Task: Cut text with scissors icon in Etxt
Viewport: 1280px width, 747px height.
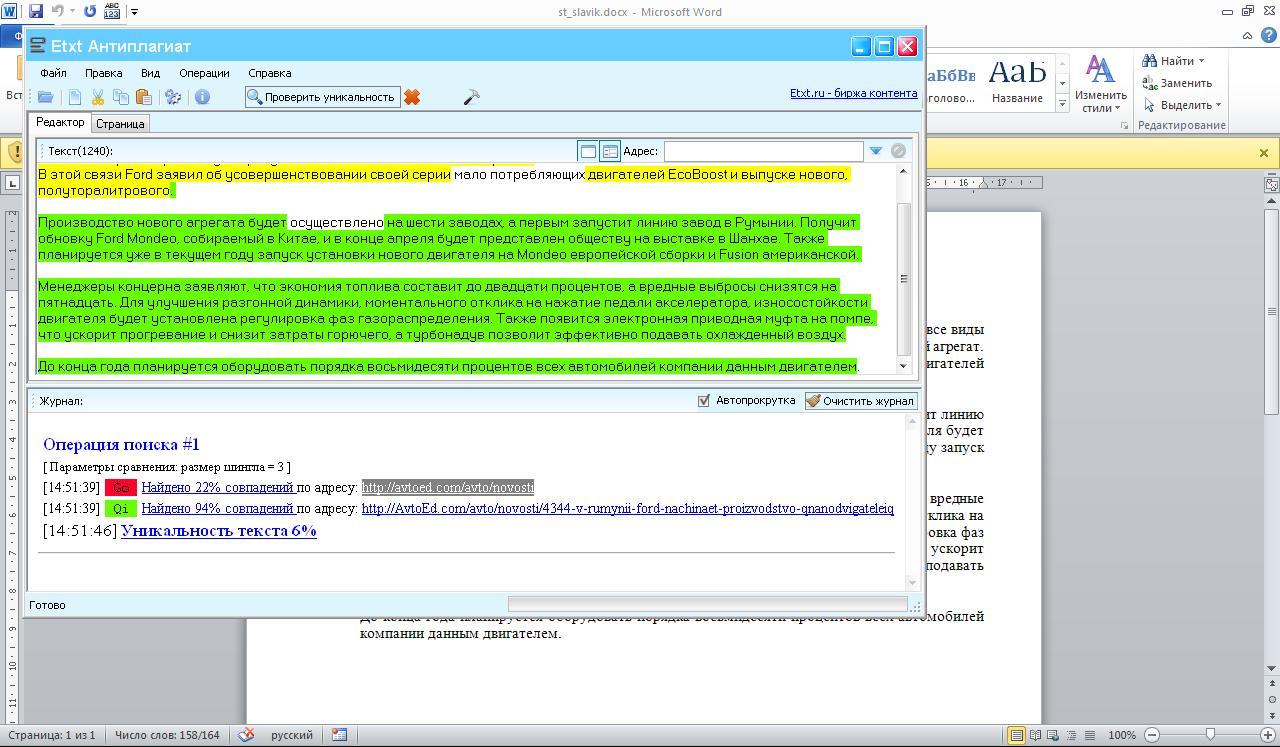Action: click(98, 97)
